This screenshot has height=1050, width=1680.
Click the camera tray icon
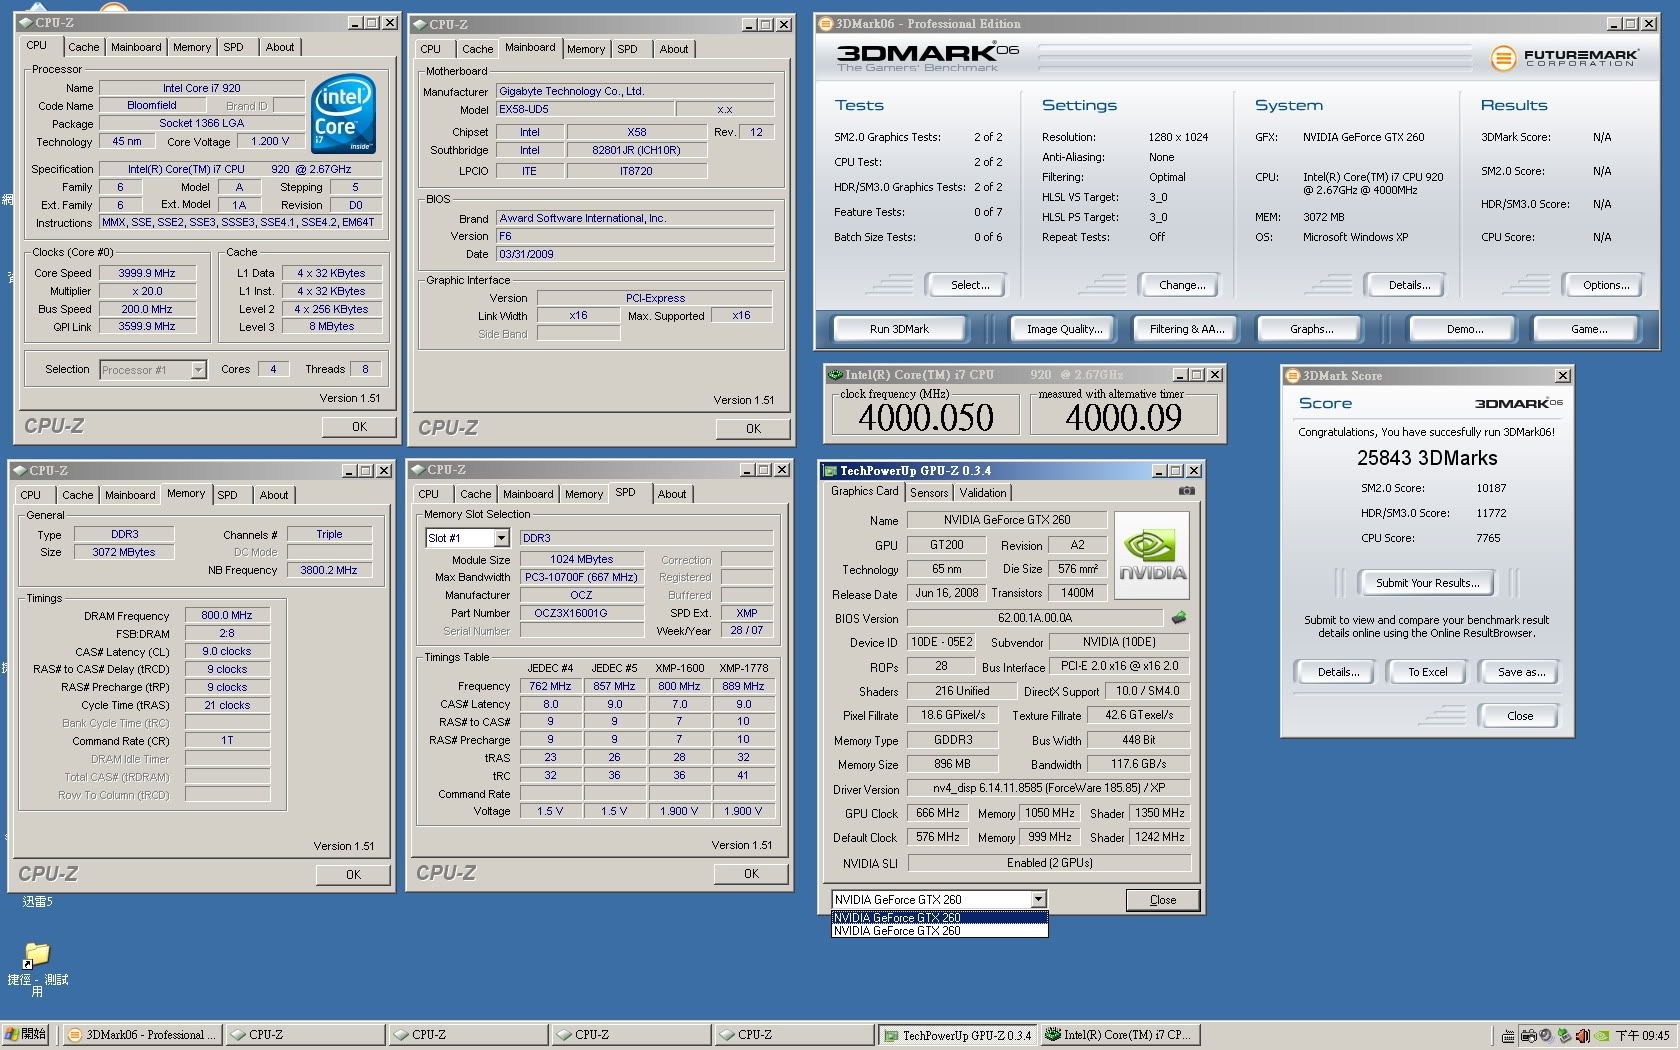(1529, 1035)
